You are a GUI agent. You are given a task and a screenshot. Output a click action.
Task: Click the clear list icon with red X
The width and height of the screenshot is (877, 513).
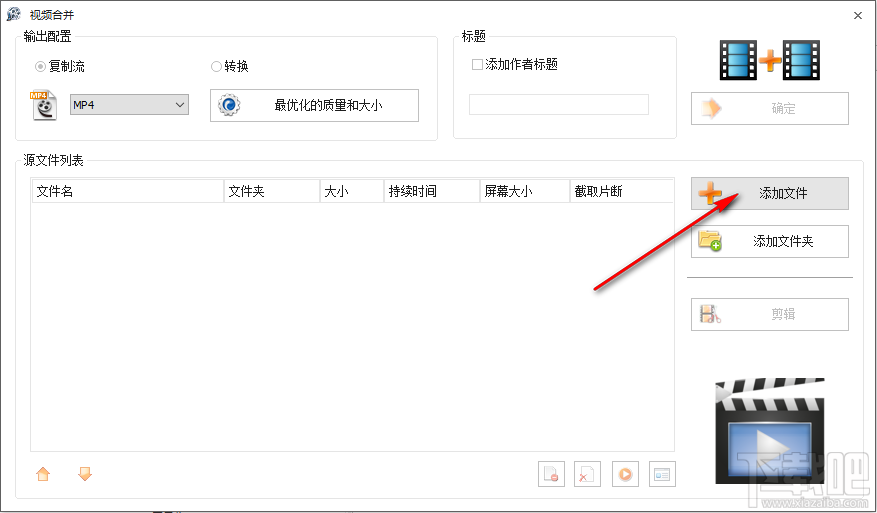pyautogui.click(x=587, y=474)
